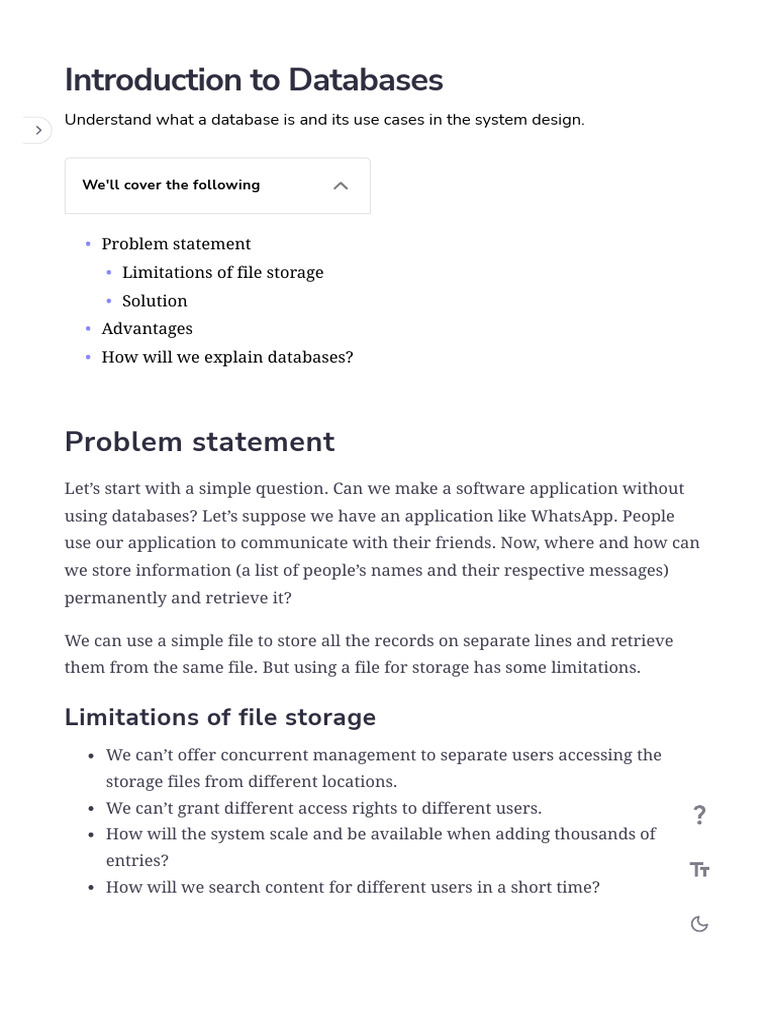Click the Limitations of file storage heading

click(x=220, y=717)
